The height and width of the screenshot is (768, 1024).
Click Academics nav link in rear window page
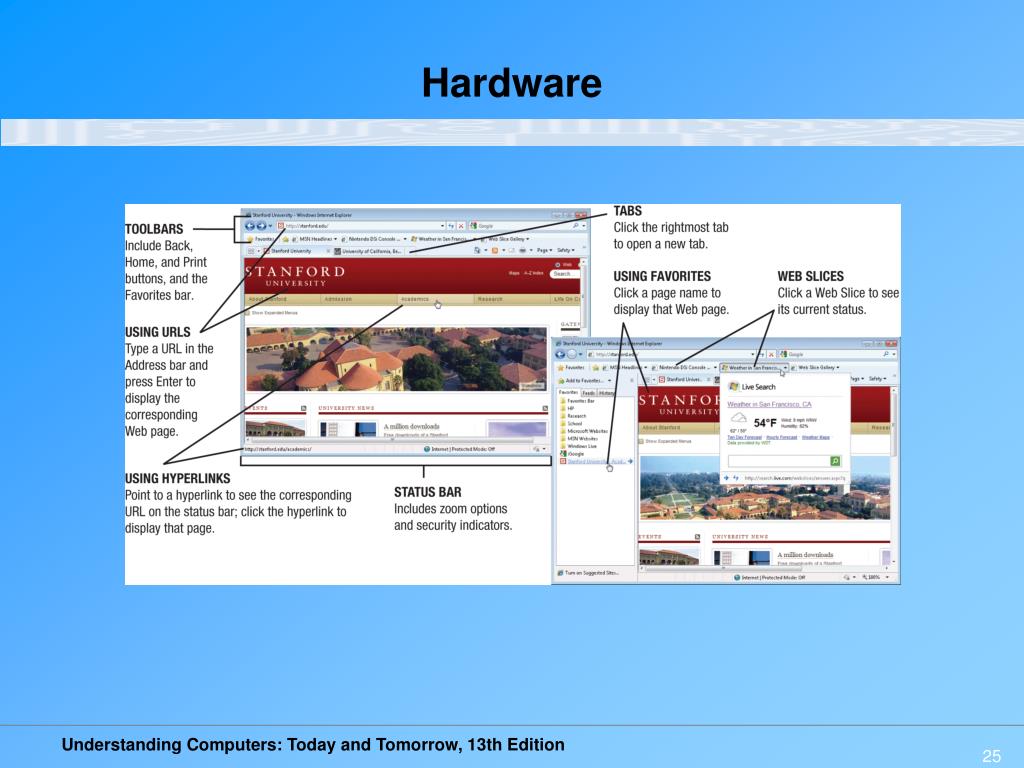click(415, 299)
